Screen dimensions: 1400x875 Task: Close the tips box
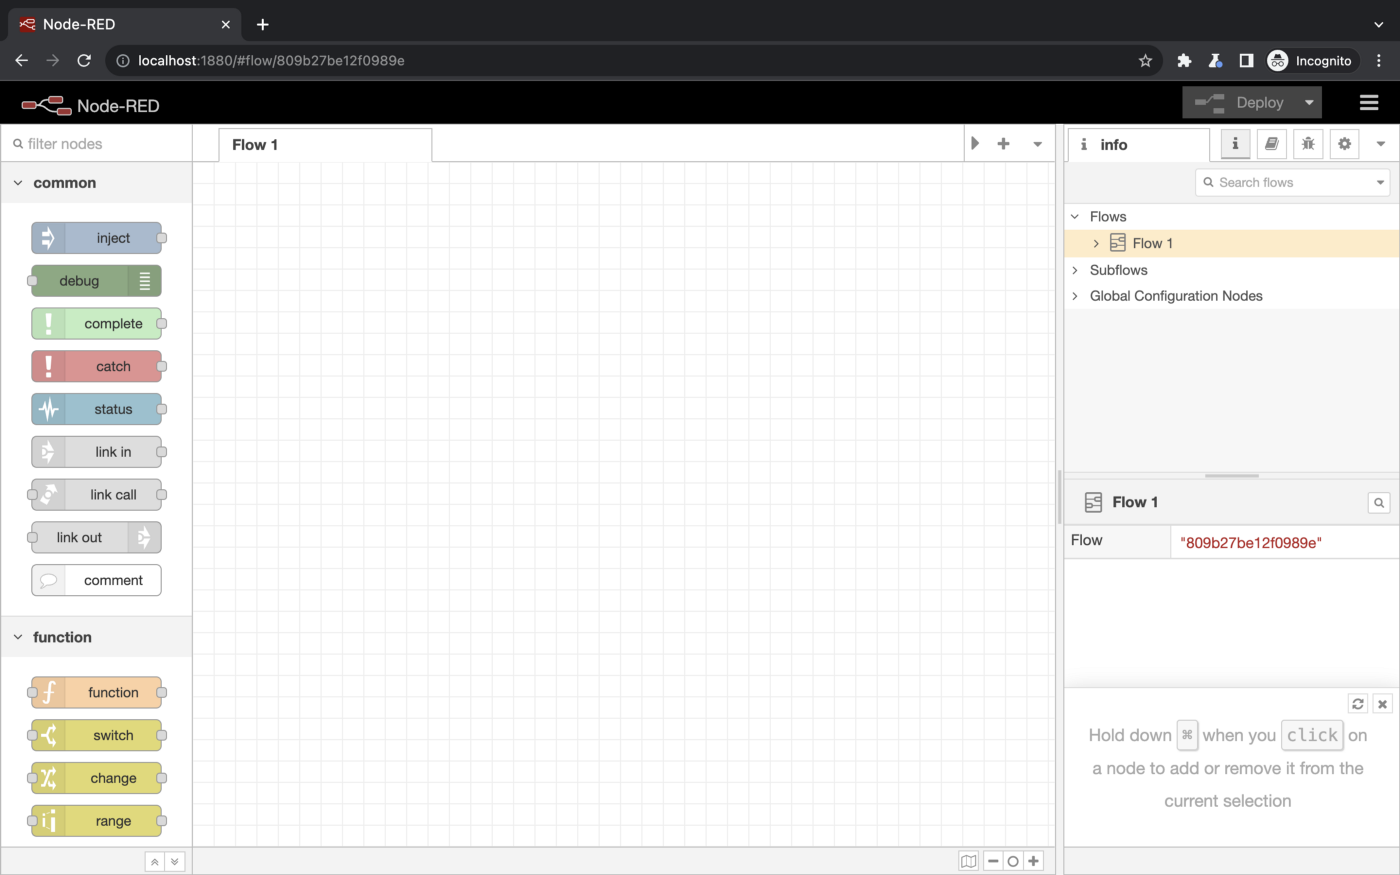(1382, 704)
